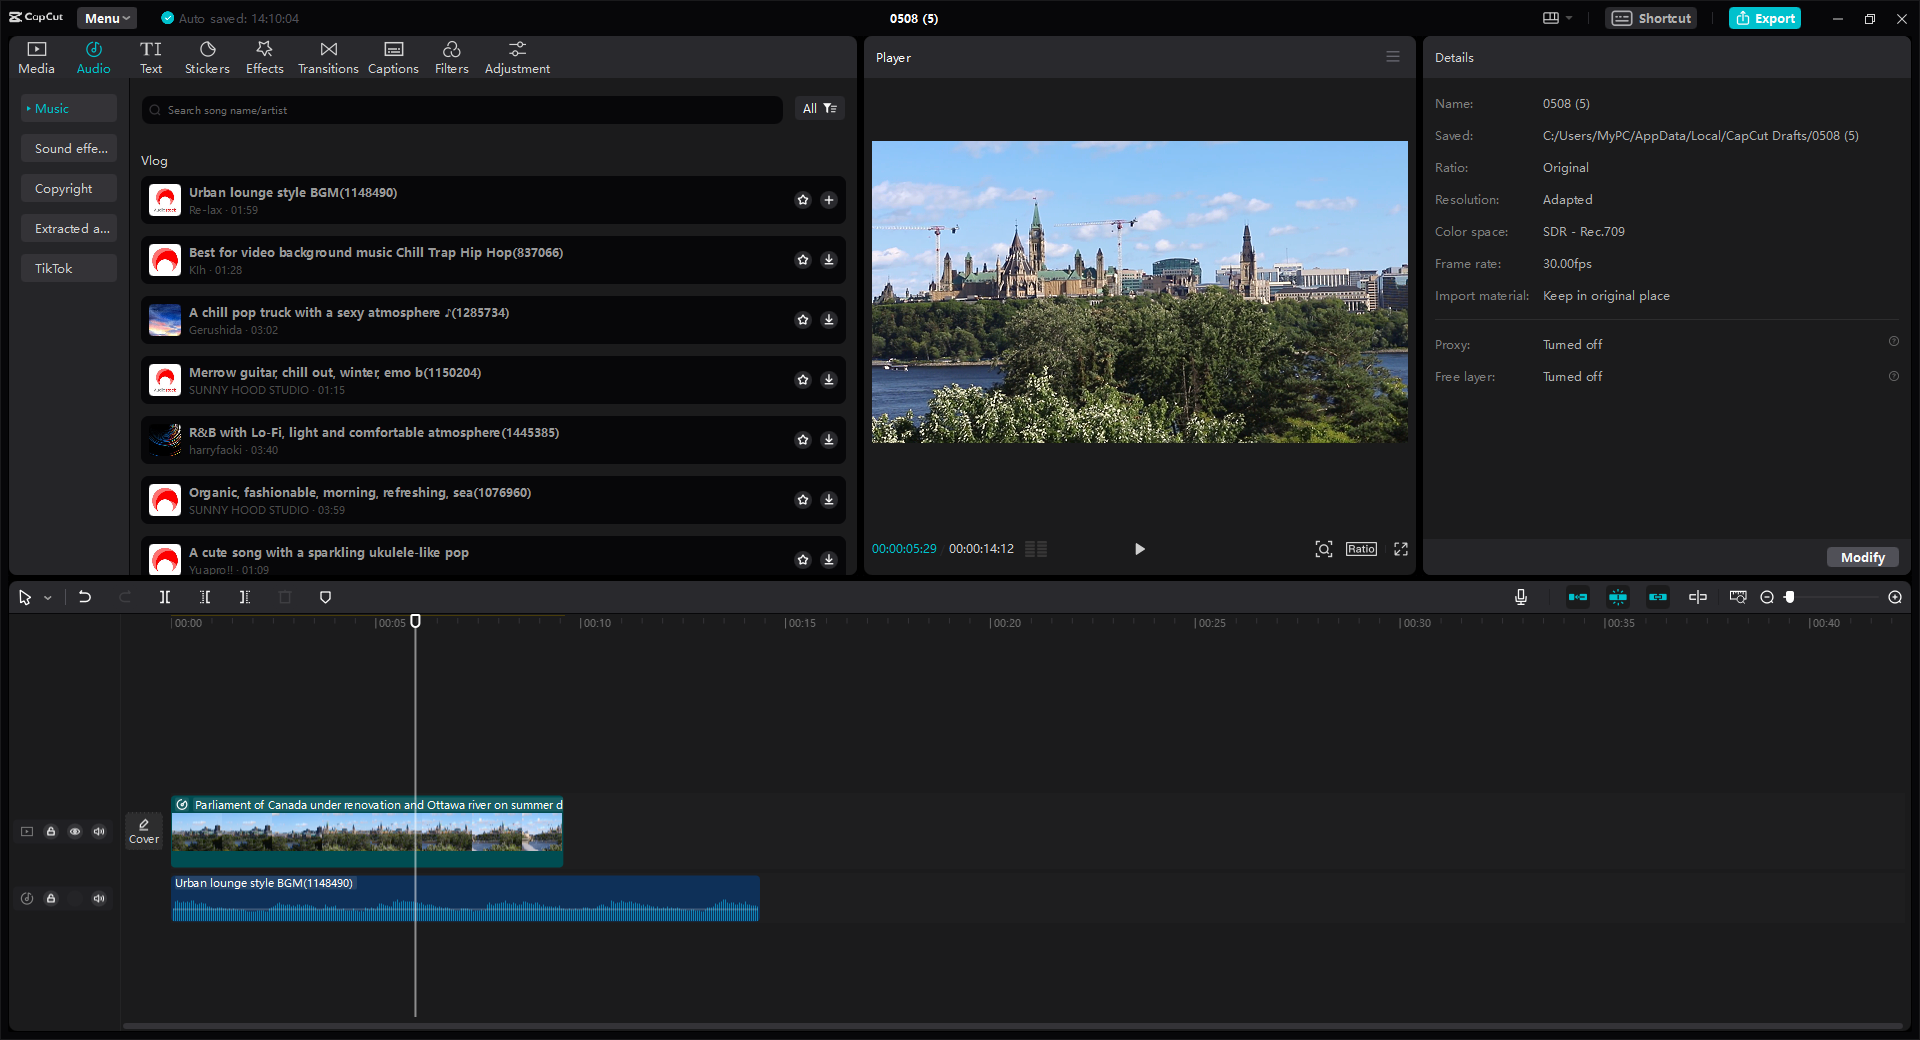
Task: Open the Menu dropdown
Action: [x=105, y=17]
